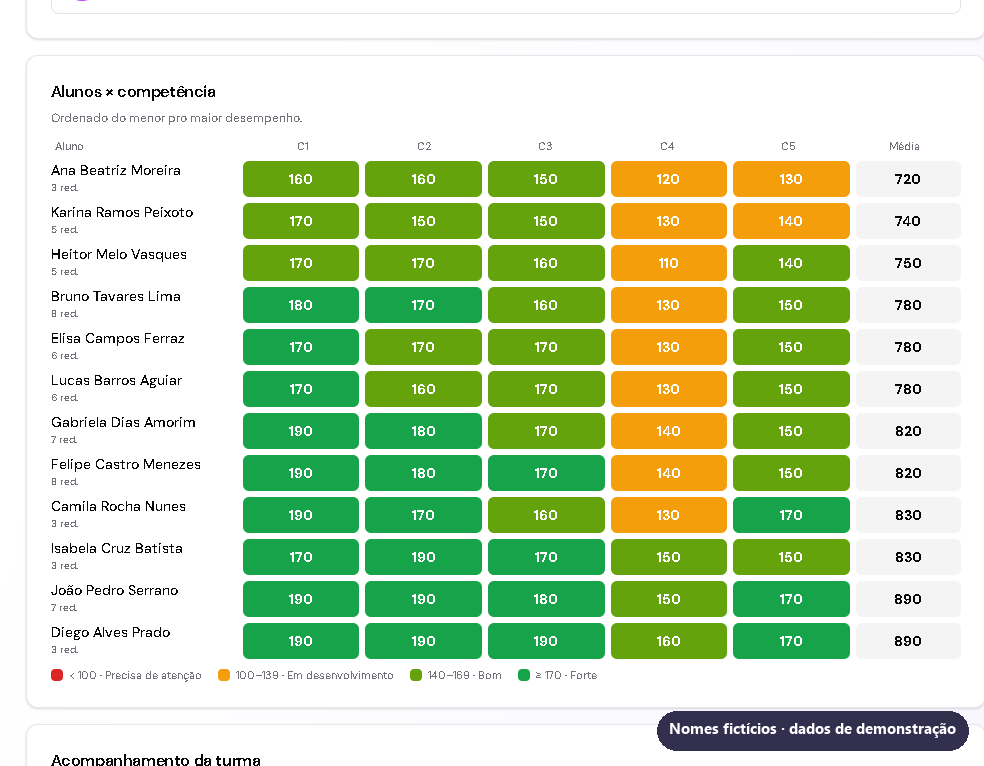984x766 pixels.
Task: Click the Aluno column header
Action: pyautogui.click(x=69, y=146)
